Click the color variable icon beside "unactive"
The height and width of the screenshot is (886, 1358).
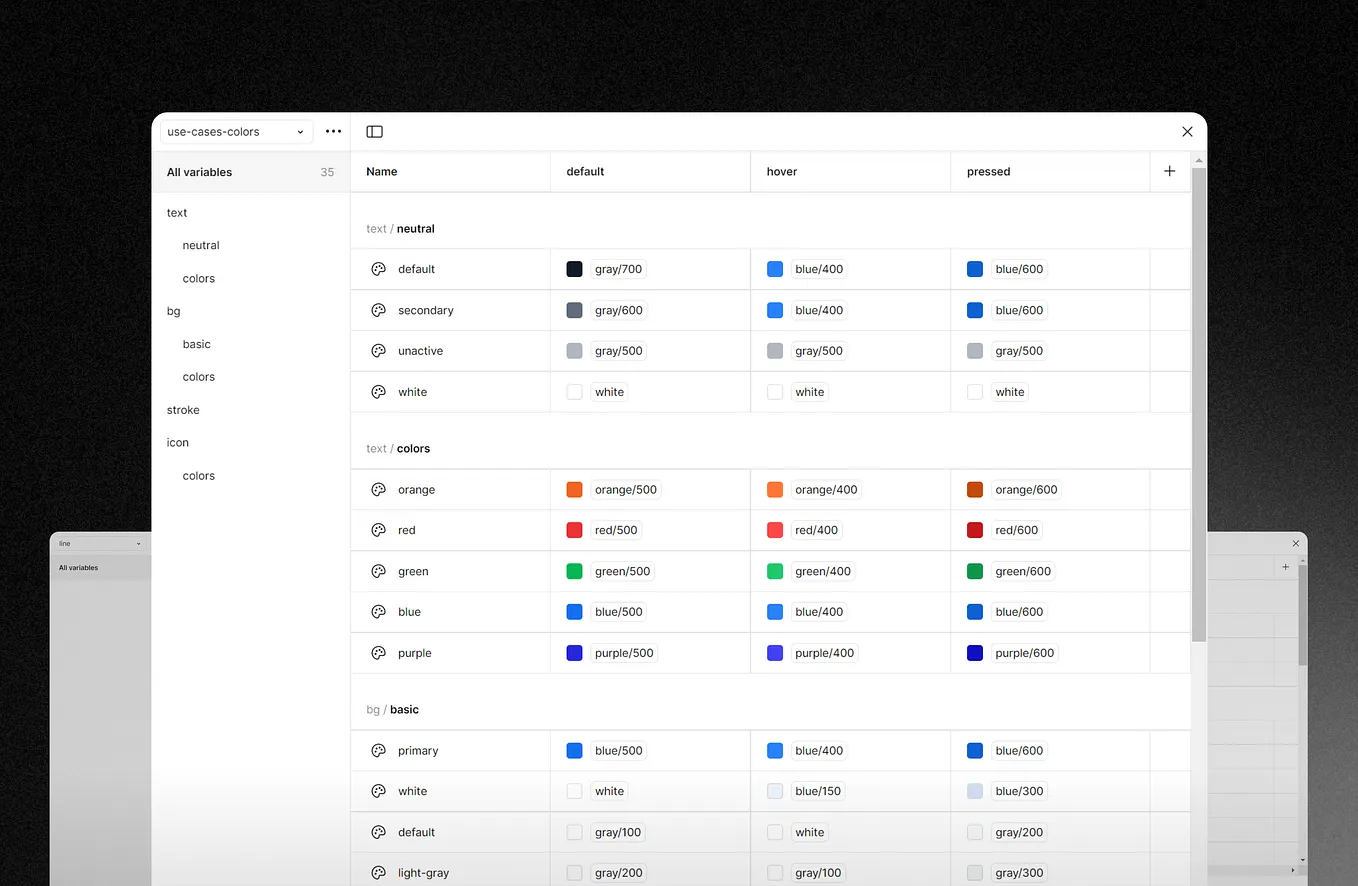click(378, 350)
